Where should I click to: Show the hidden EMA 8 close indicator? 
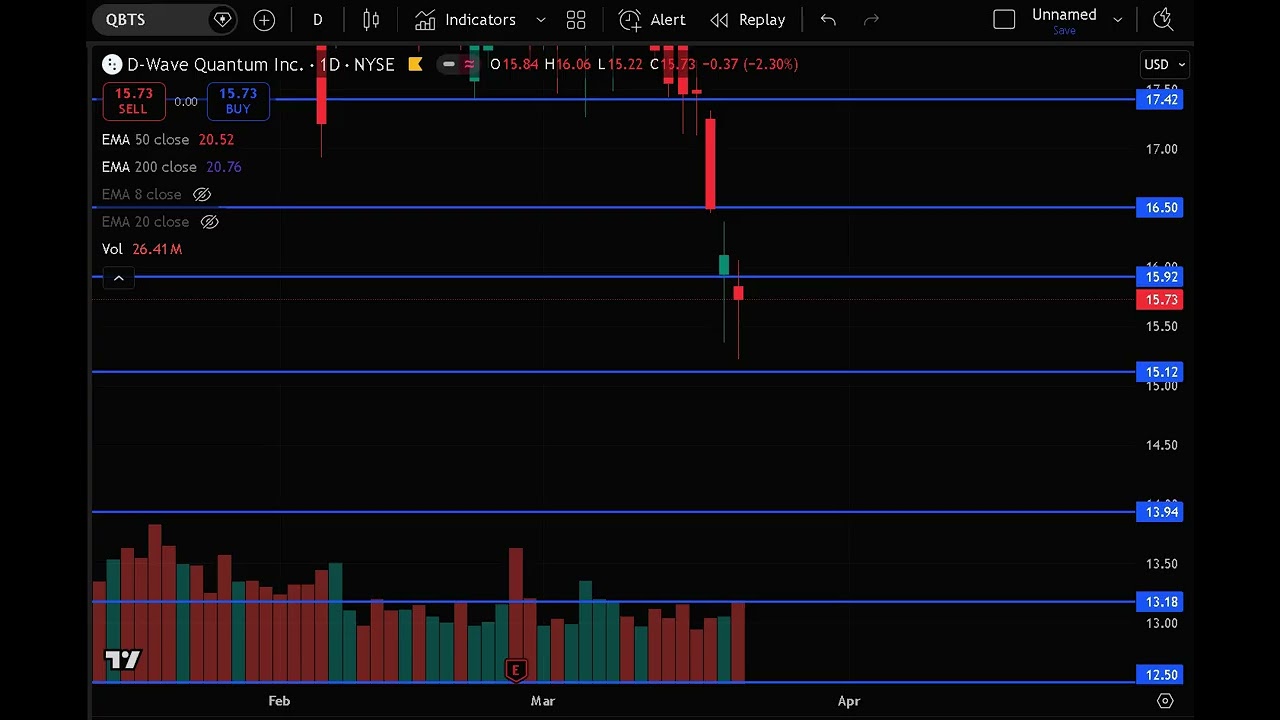tap(202, 194)
